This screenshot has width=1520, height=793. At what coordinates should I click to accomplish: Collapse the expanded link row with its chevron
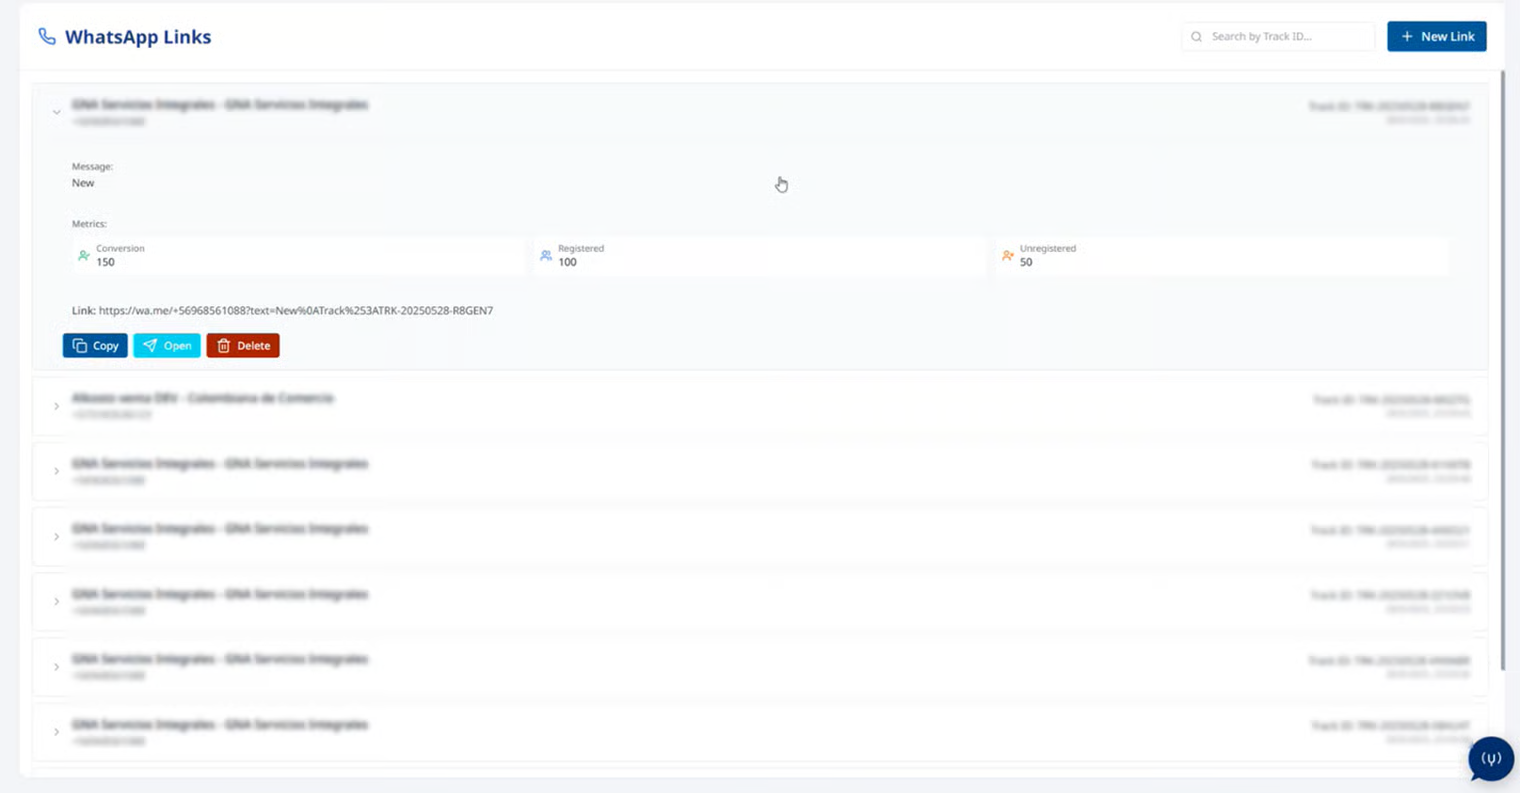pos(57,113)
